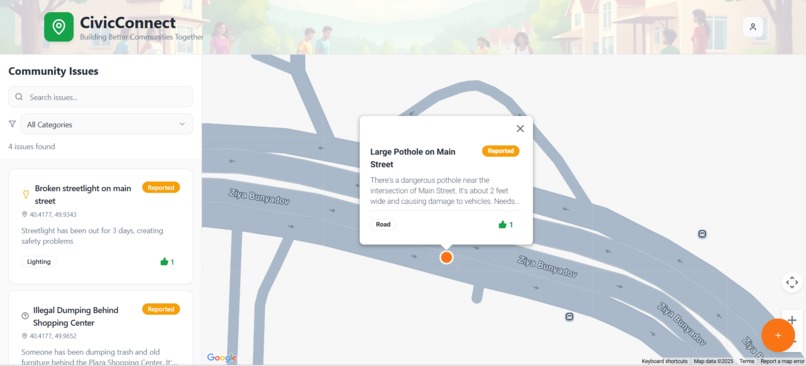Focus the Search issues input field
This screenshot has width=806, height=366.
tap(101, 97)
